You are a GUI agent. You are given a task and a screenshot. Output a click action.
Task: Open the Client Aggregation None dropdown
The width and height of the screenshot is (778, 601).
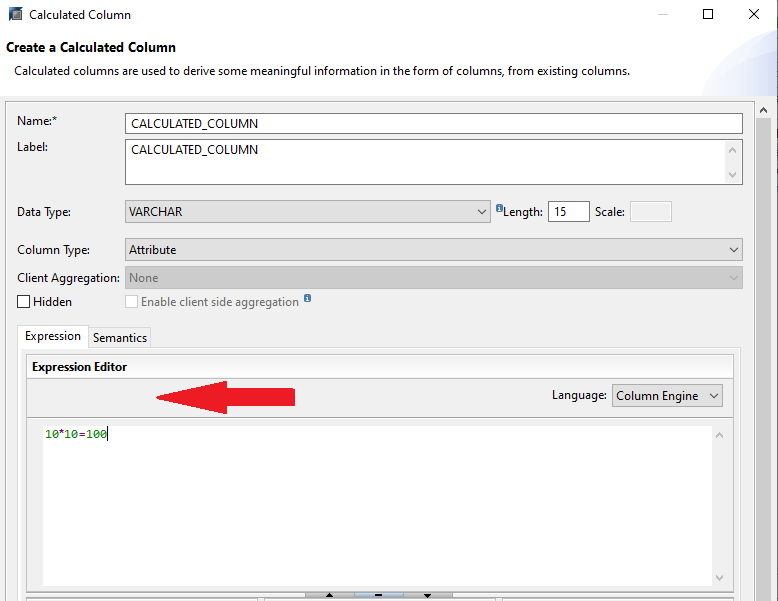(x=434, y=278)
